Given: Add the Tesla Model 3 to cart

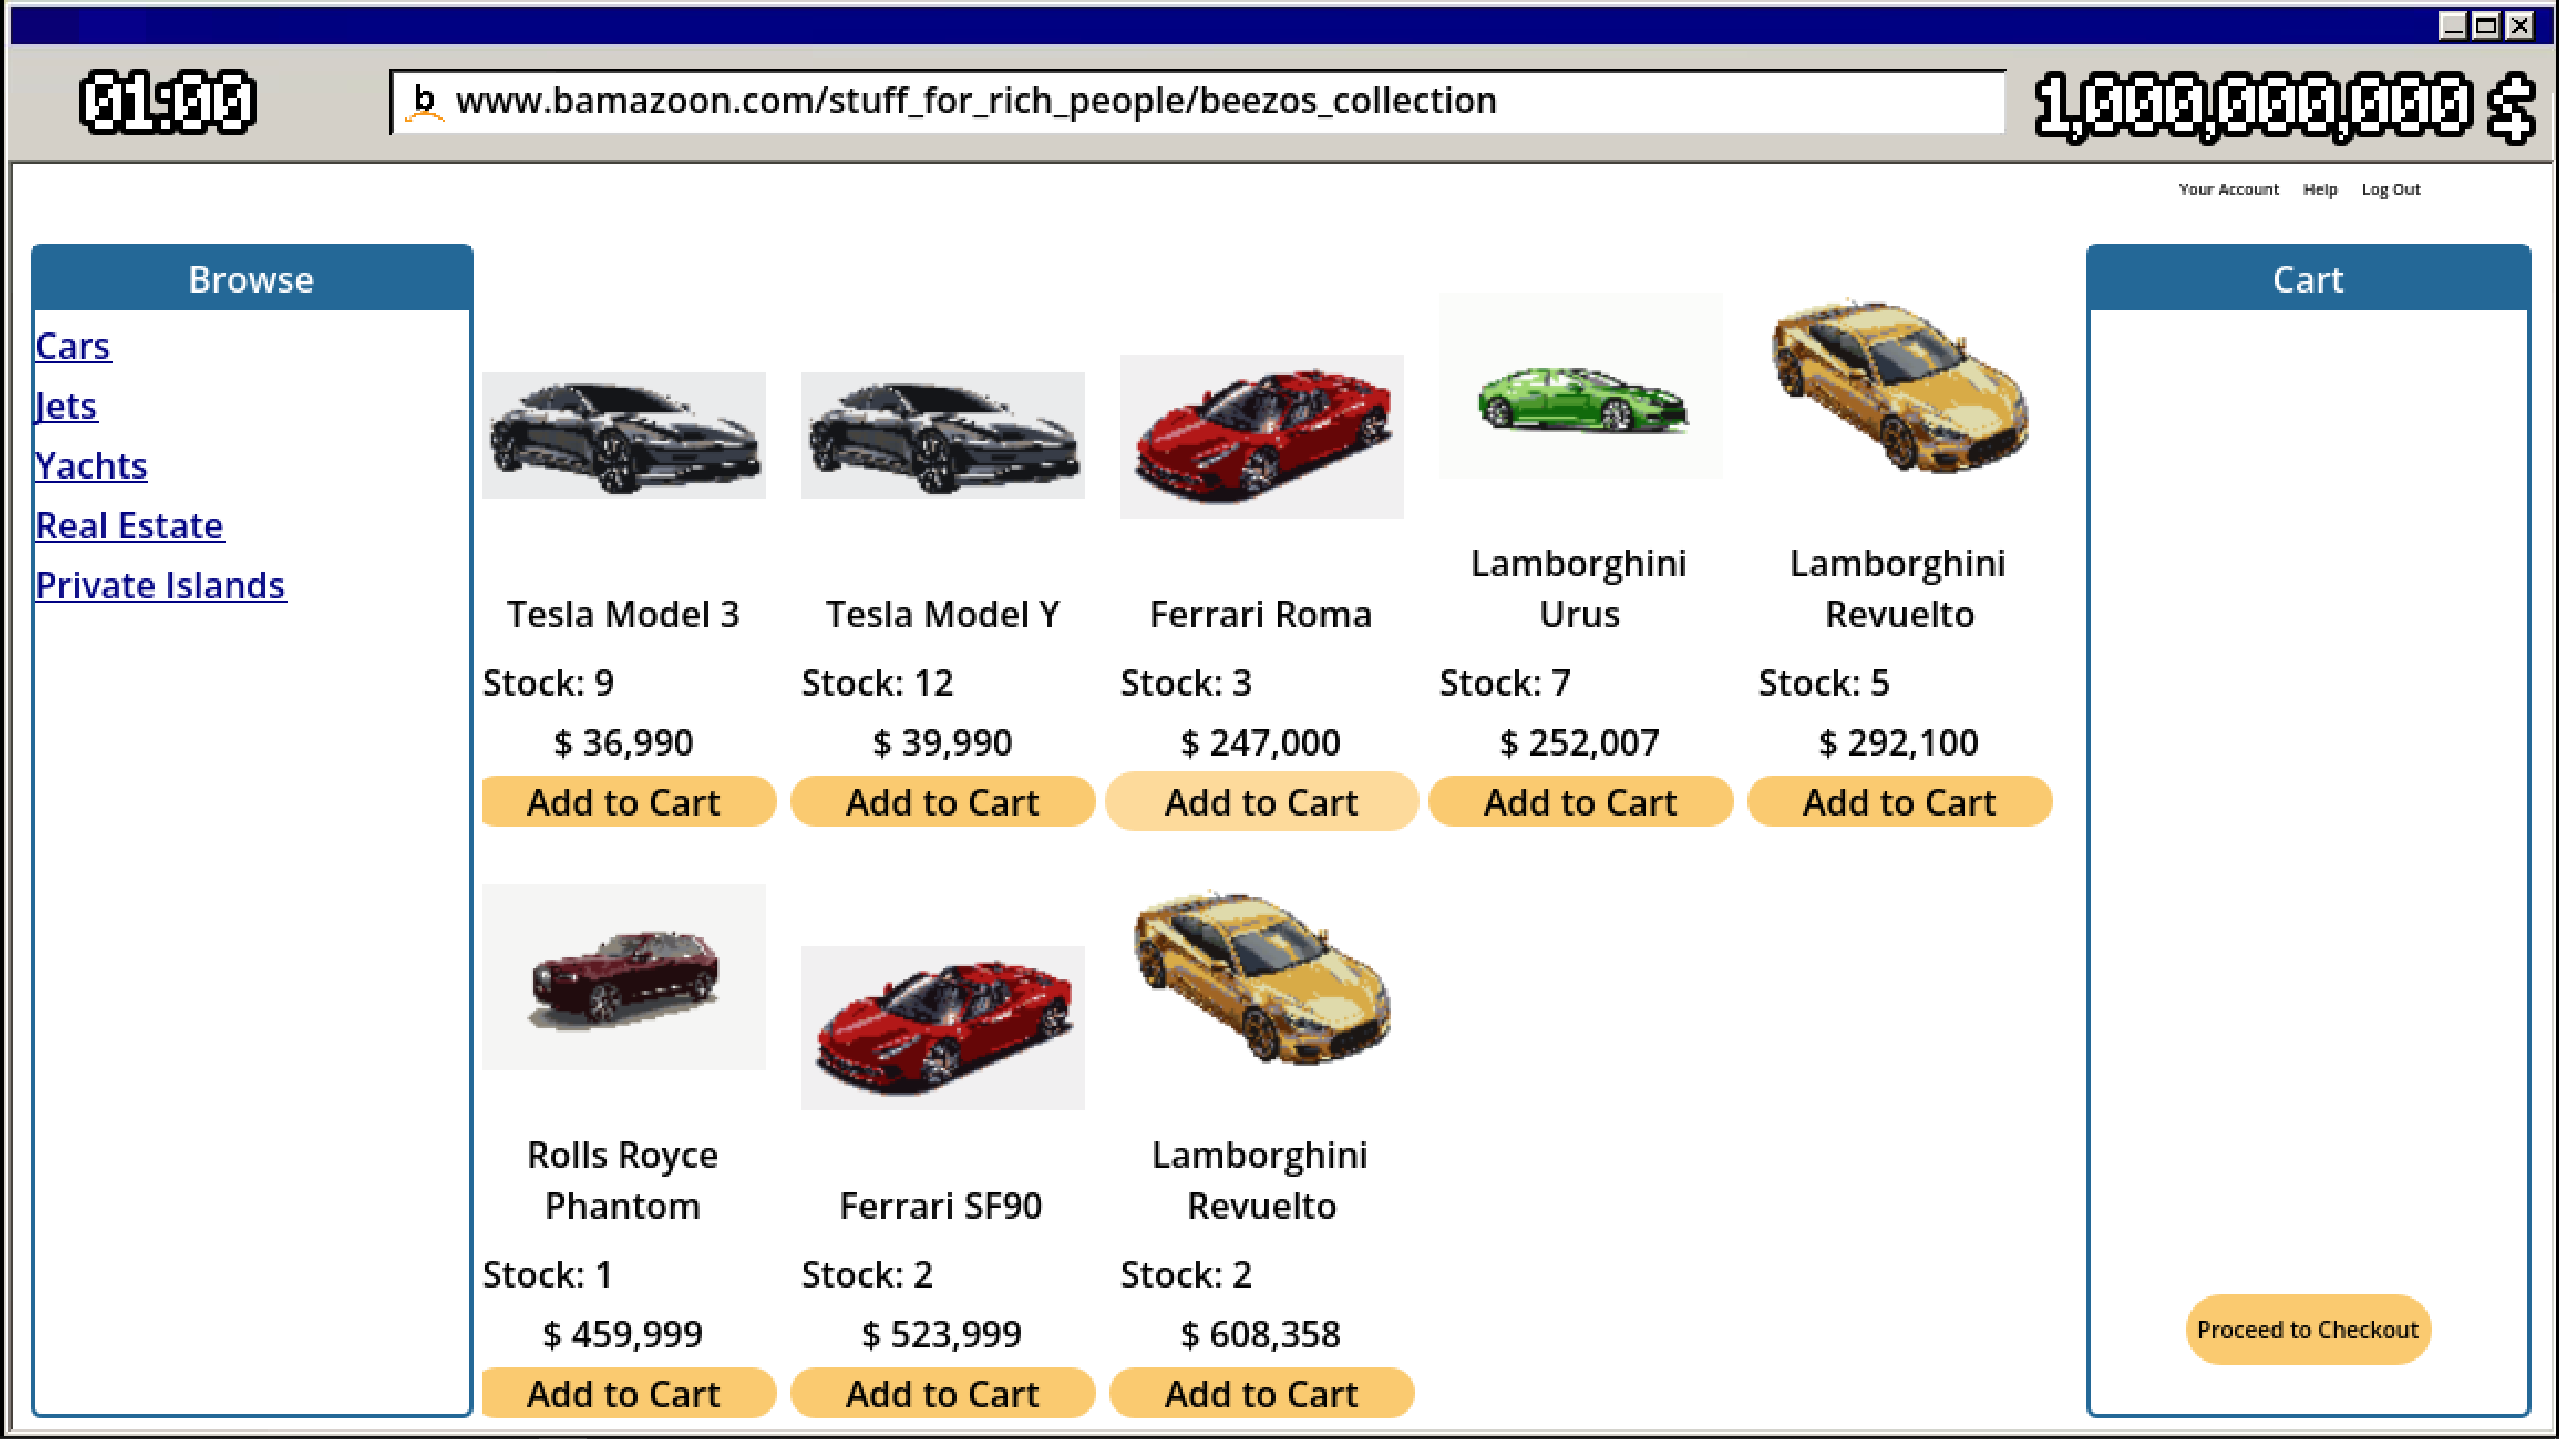Looking at the screenshot, I should pos(628,802).
